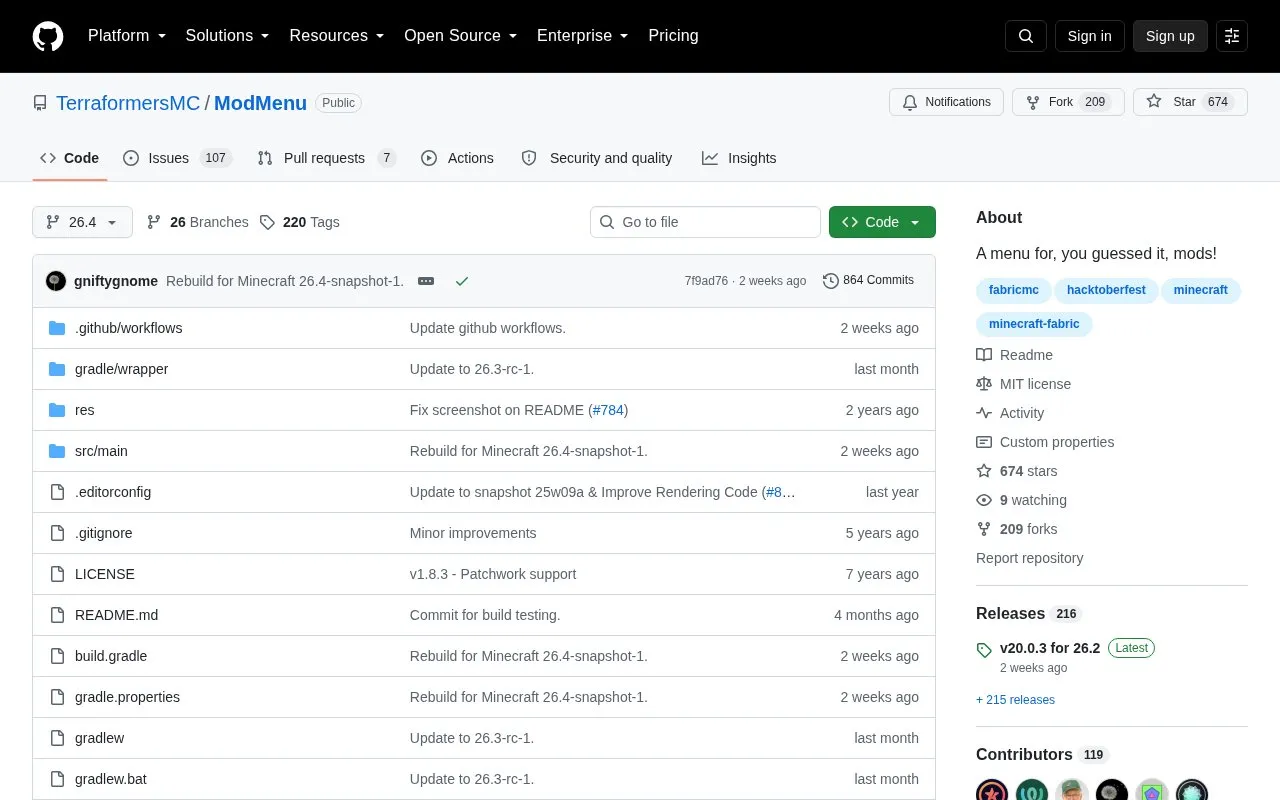Click the green checkmark commit status icon
The width and height of the screenshot is (1280, 800).
click(462, 281)
